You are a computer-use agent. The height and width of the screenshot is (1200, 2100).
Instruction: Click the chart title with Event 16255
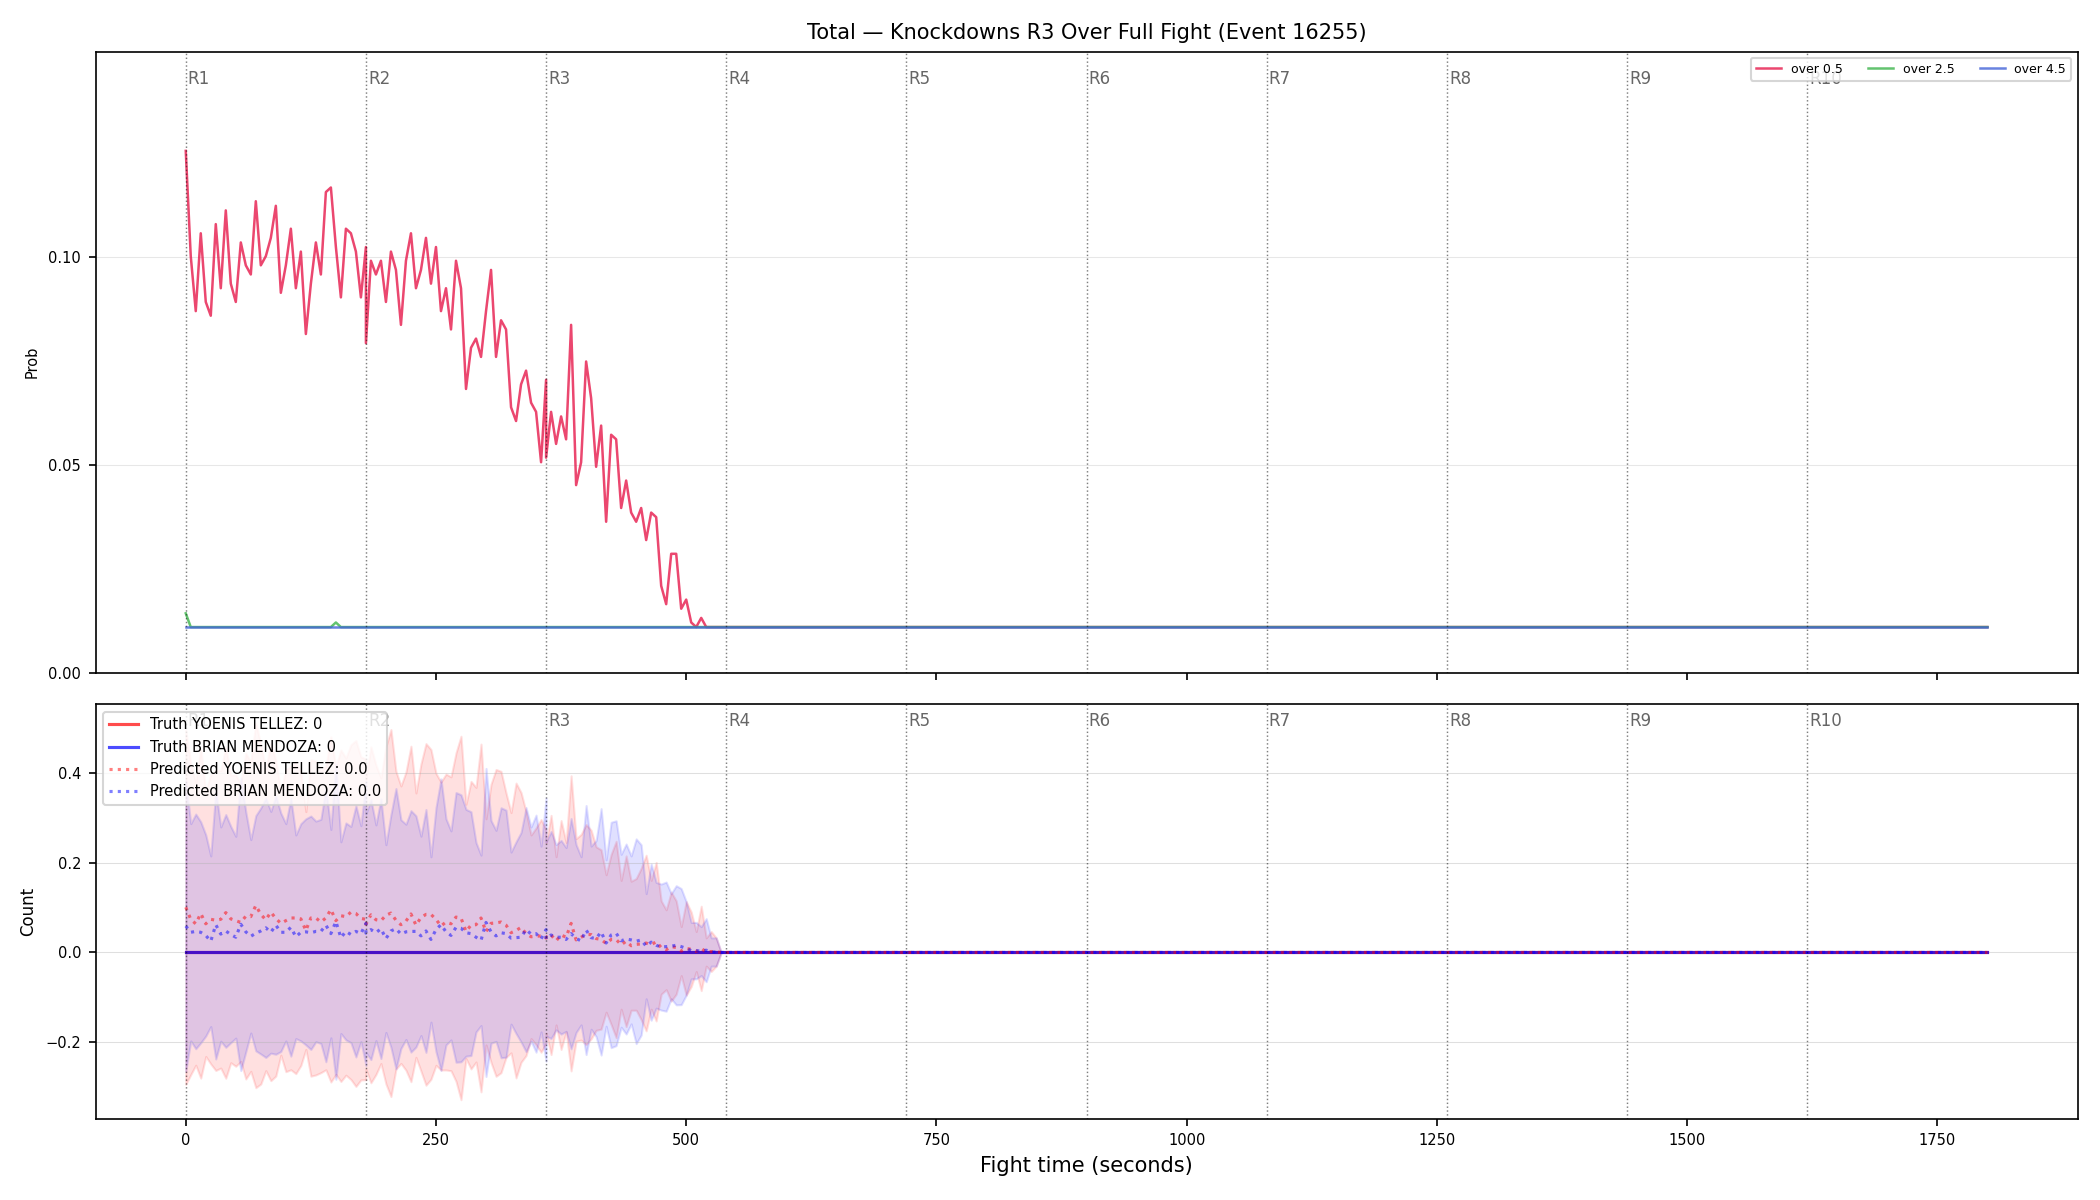(1086, 32)
